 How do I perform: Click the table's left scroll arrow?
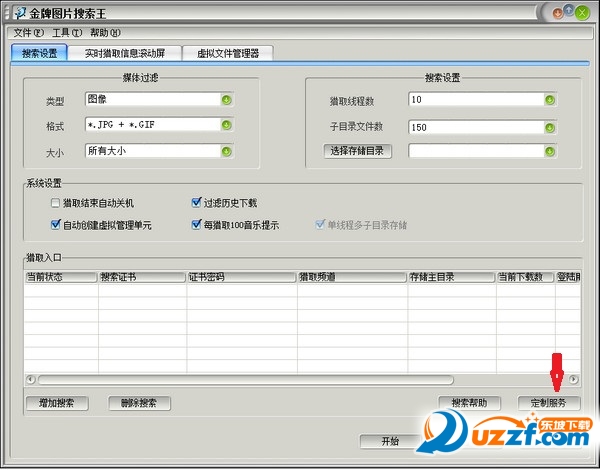[31, 380]
